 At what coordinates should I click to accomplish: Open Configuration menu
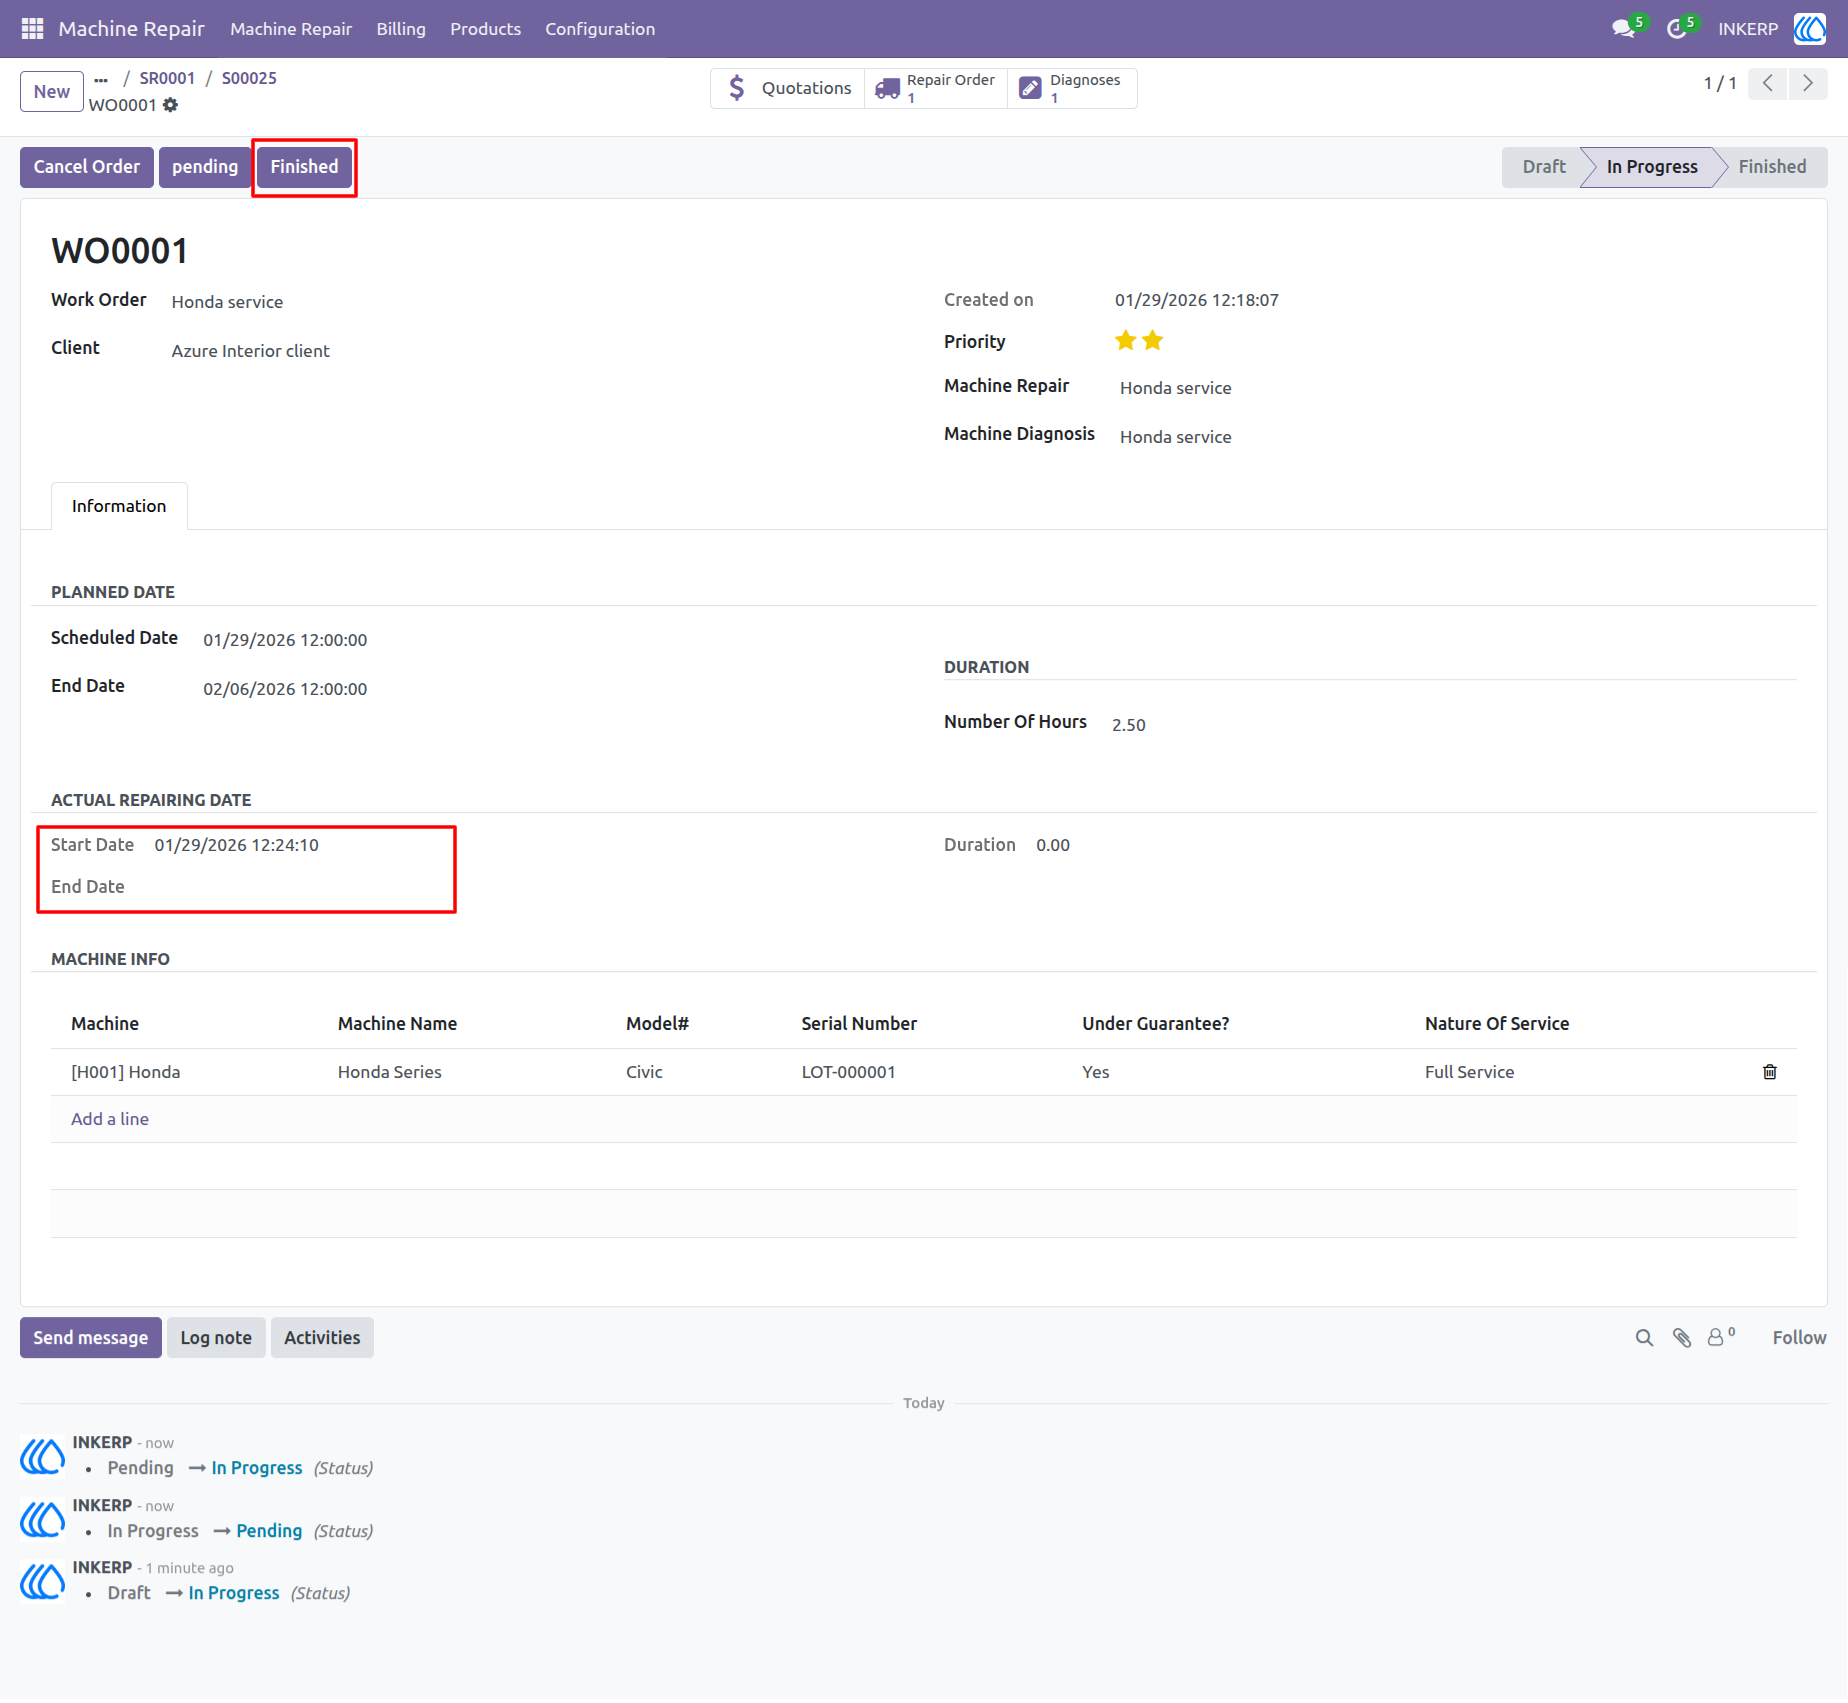tap(600, 29)
